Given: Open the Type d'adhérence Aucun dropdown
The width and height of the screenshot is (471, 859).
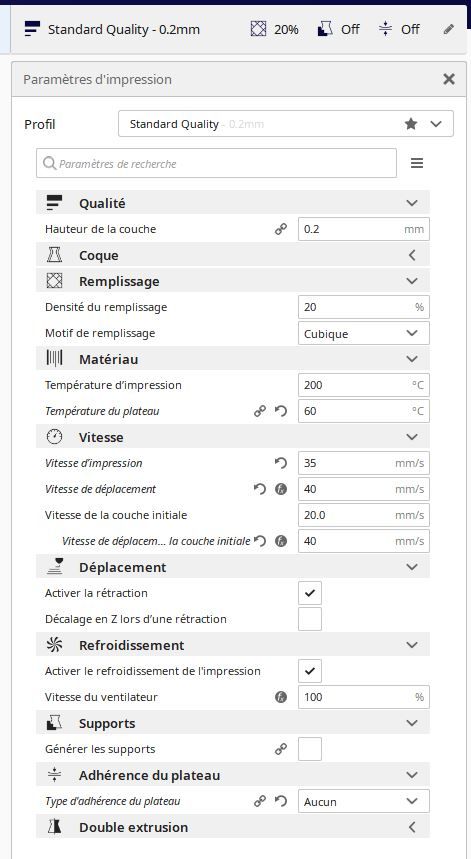Looking at the screenshot, I should (x=364, y=801).
